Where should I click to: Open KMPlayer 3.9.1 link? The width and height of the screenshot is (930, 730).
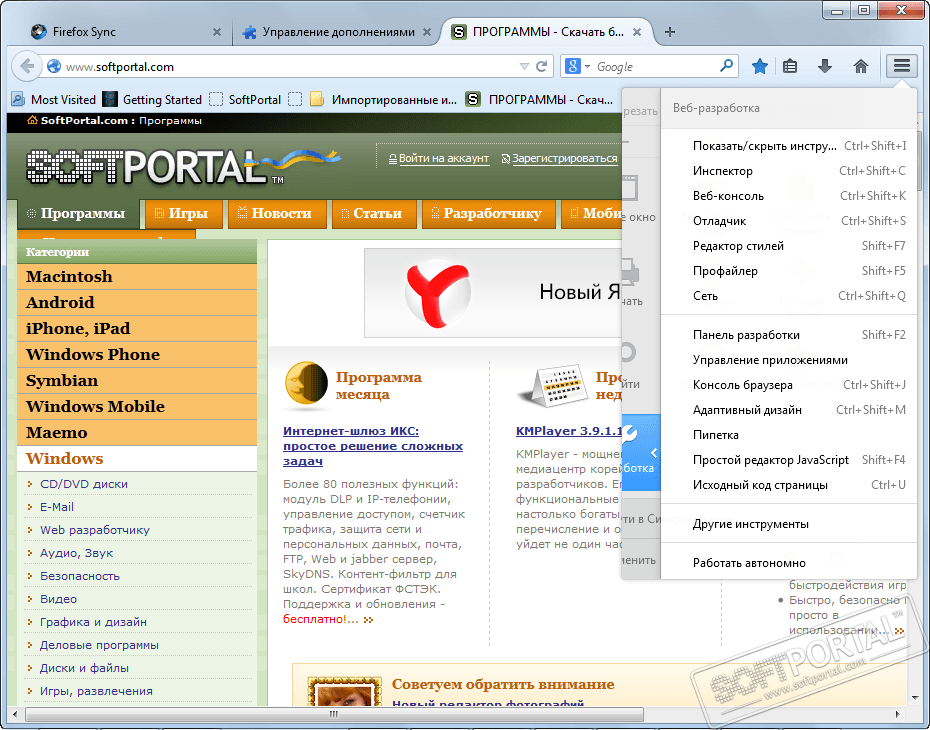[x=569, y=431]
